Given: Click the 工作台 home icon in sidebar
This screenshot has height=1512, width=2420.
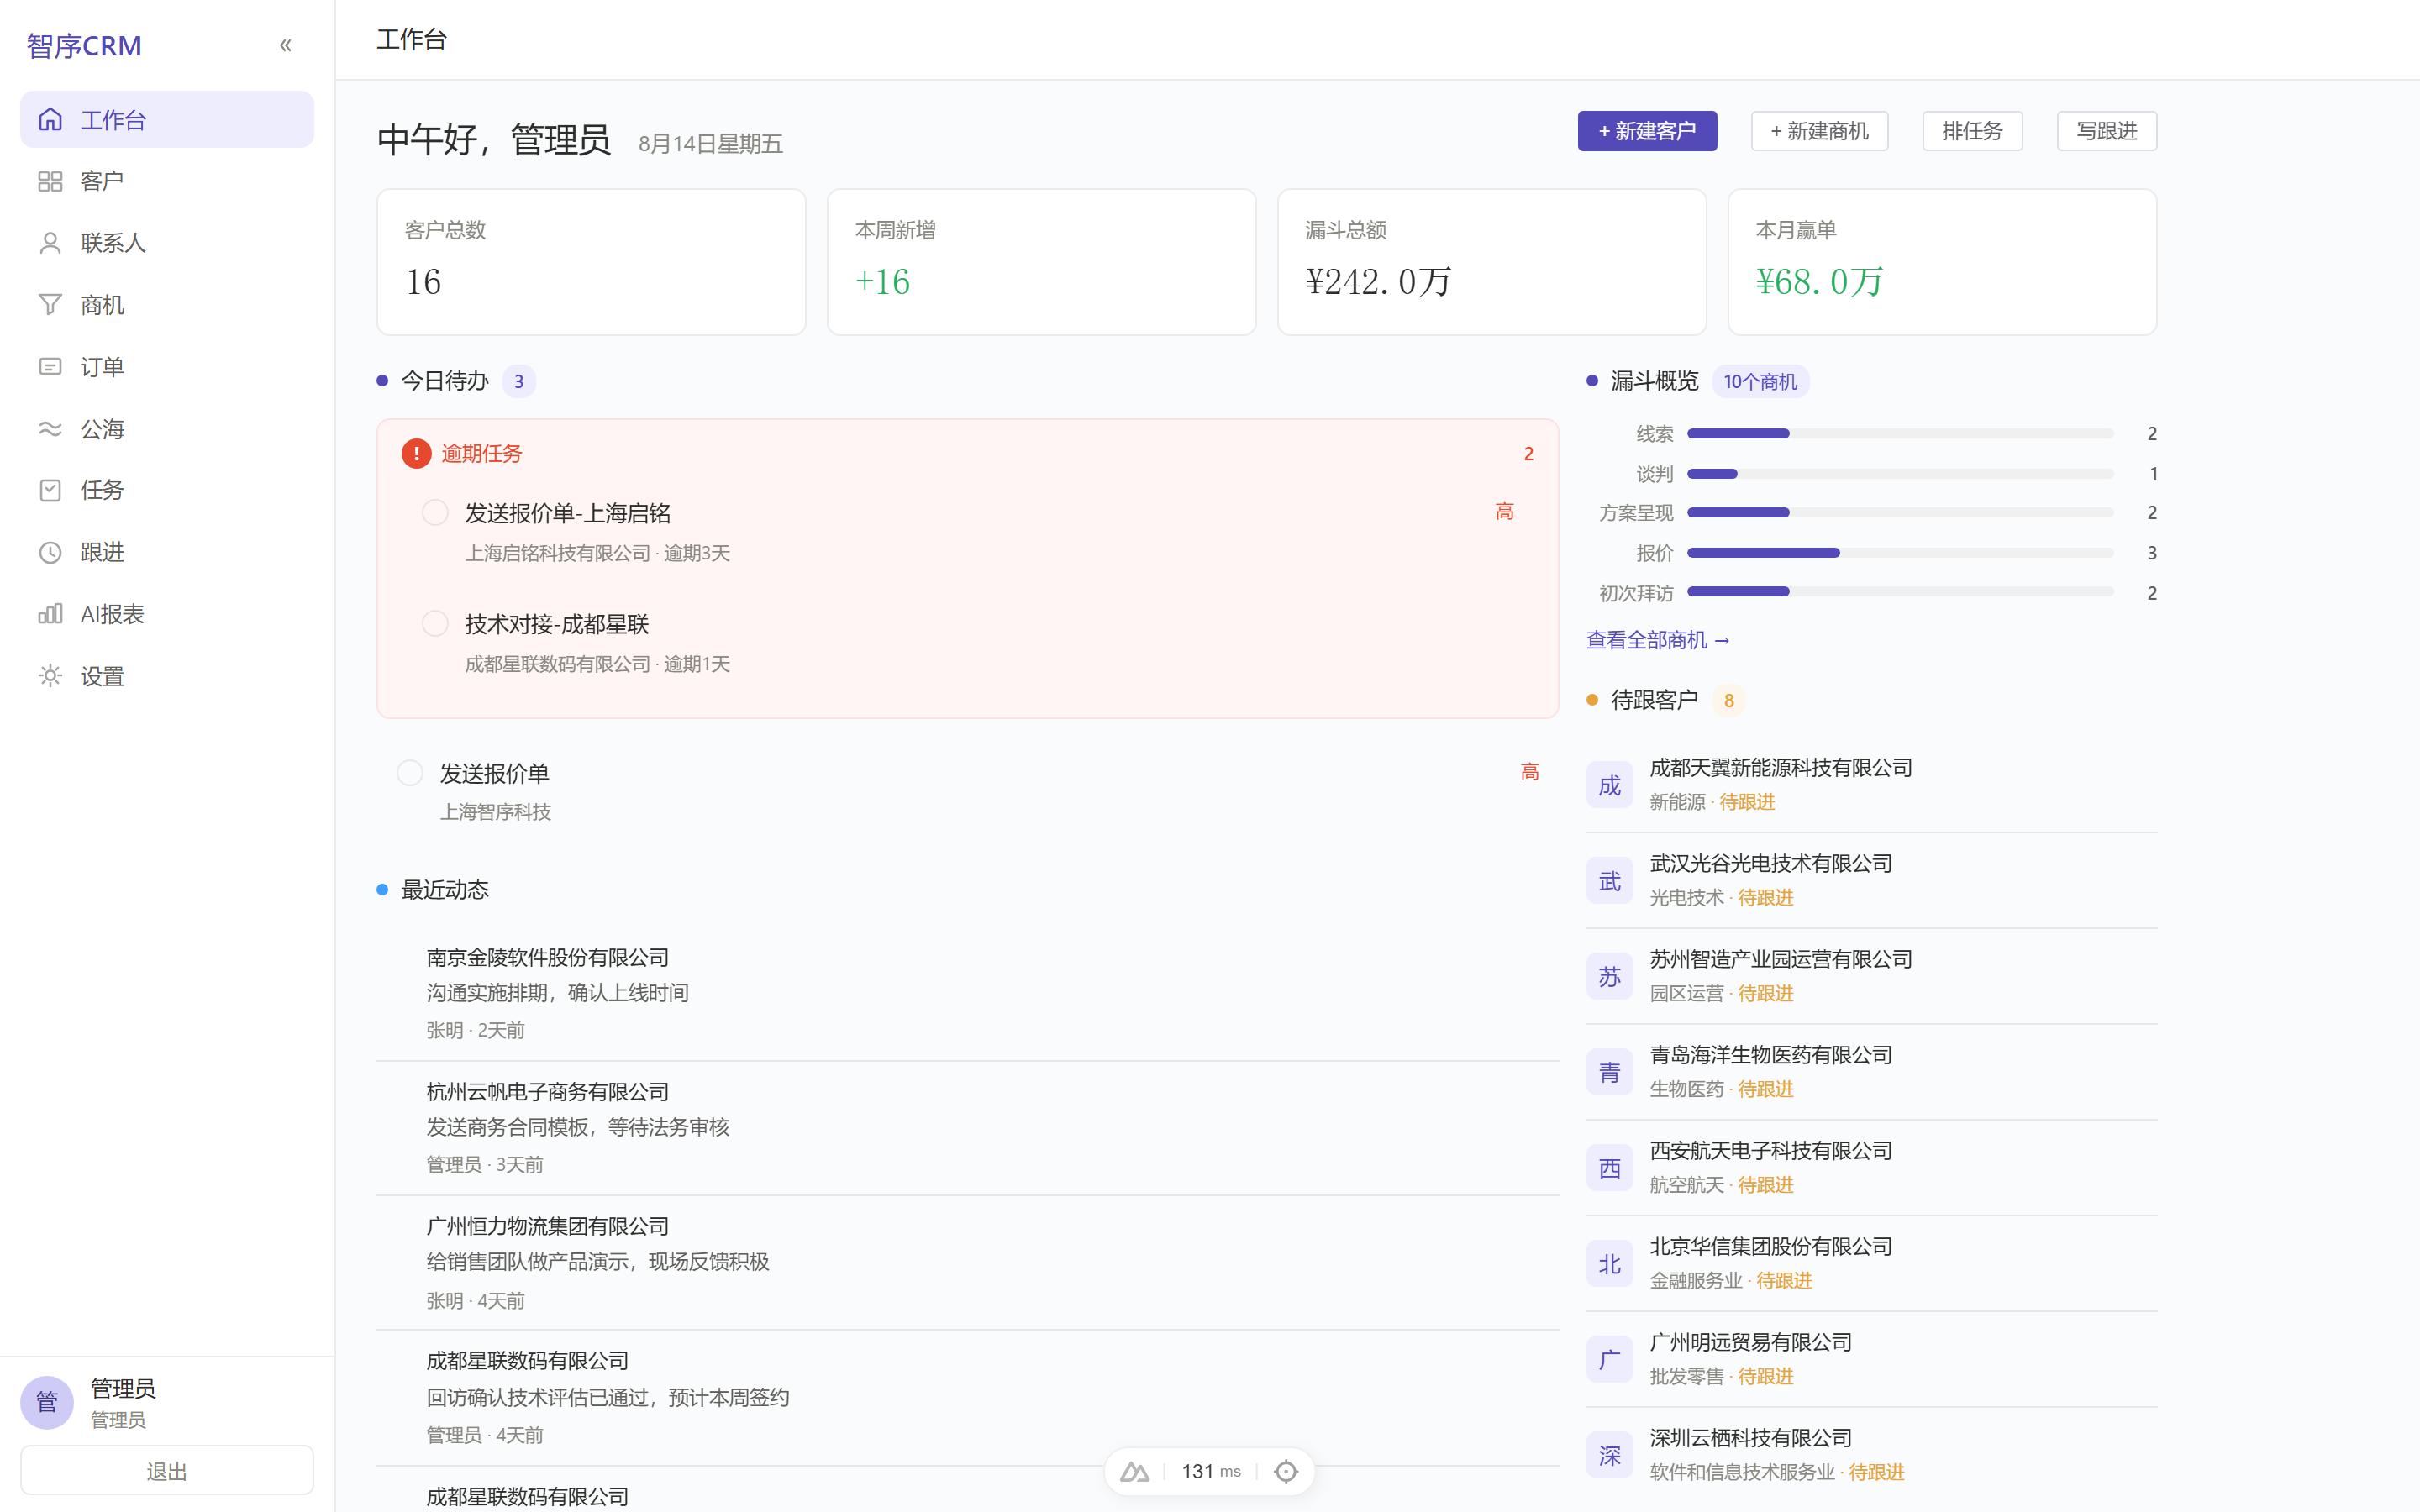Looking at the screenshot, I should pyautogui.click(x=50, y=120).
